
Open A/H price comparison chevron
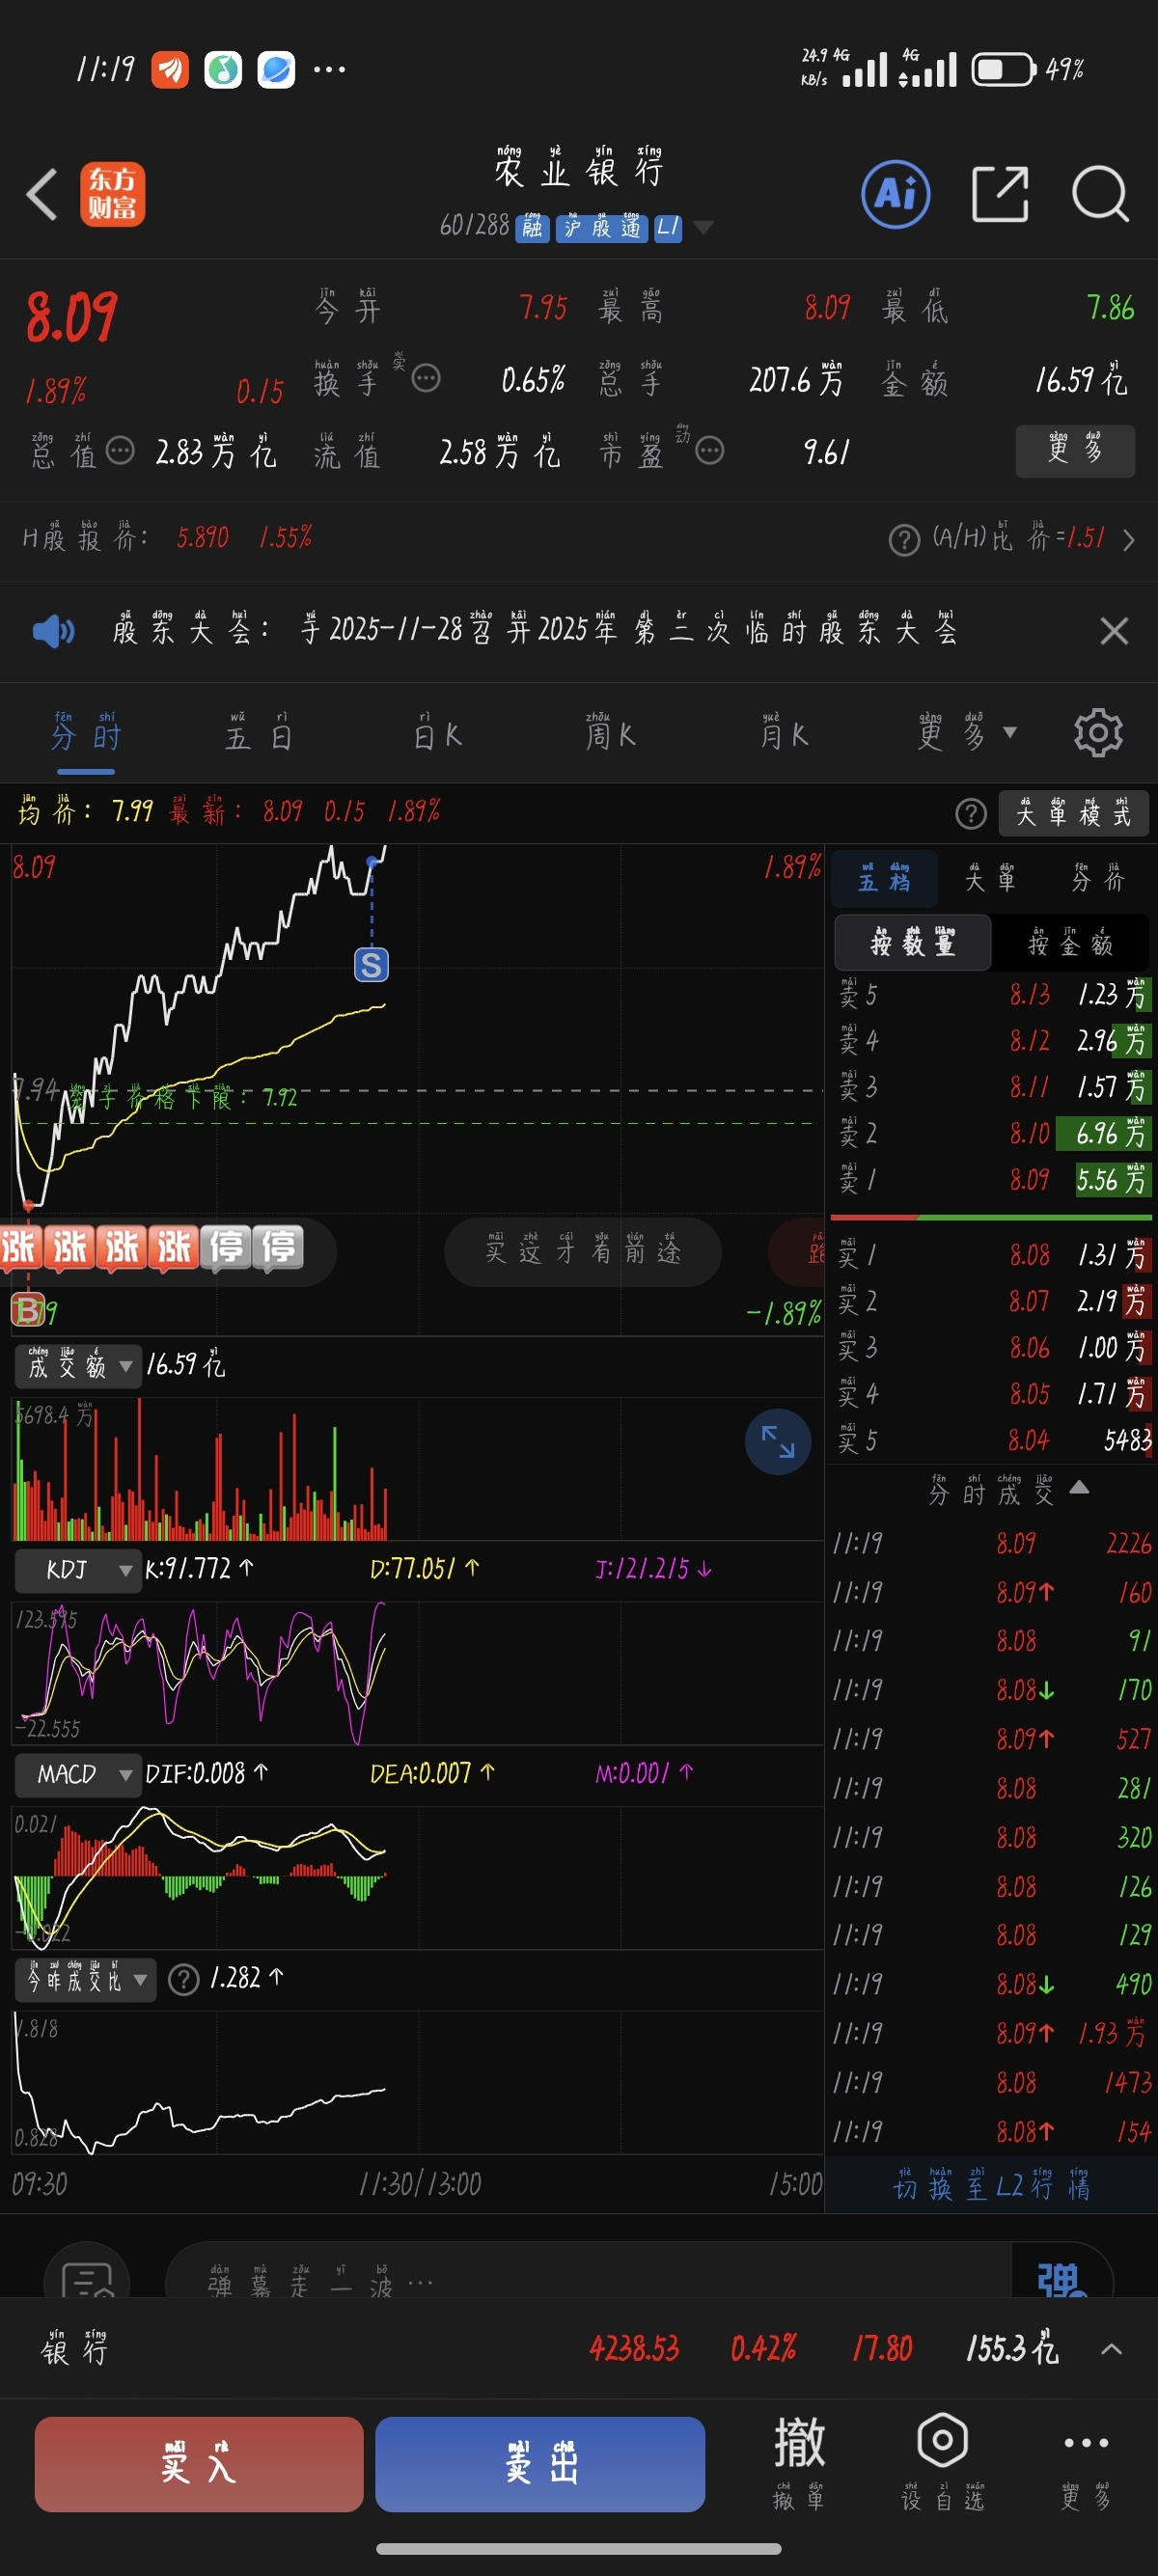[x=1128, y=540]
